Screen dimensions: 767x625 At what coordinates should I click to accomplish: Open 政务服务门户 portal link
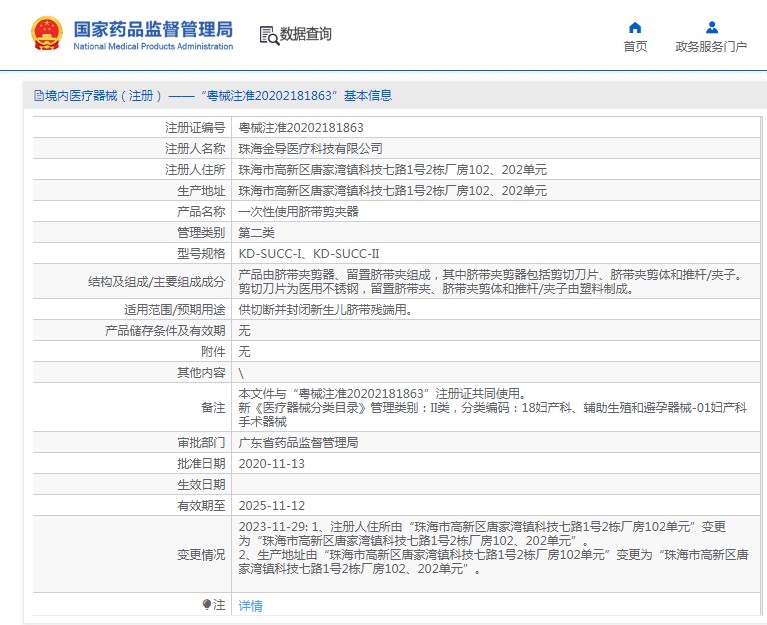(711, 46)
